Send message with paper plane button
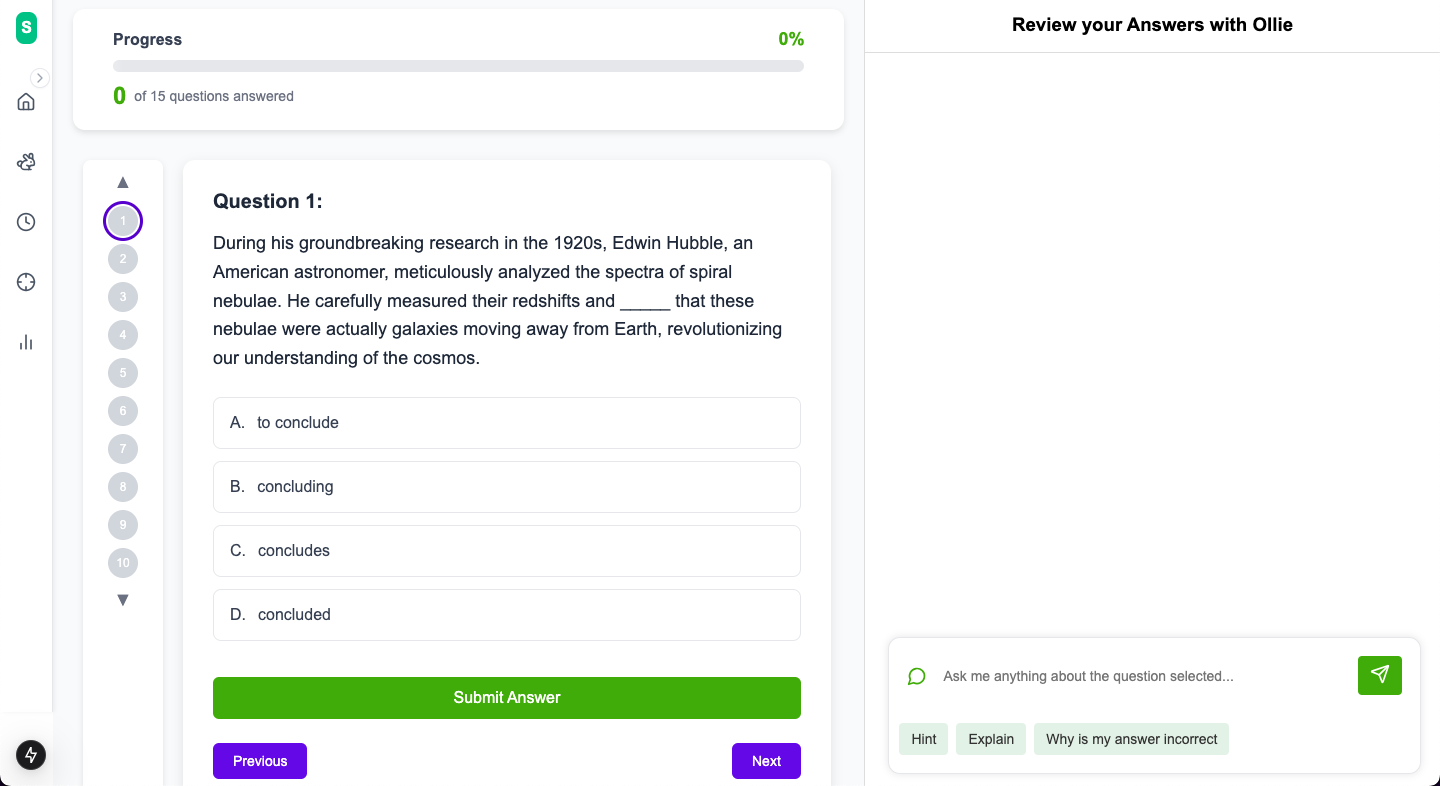 pos(1380,675)
